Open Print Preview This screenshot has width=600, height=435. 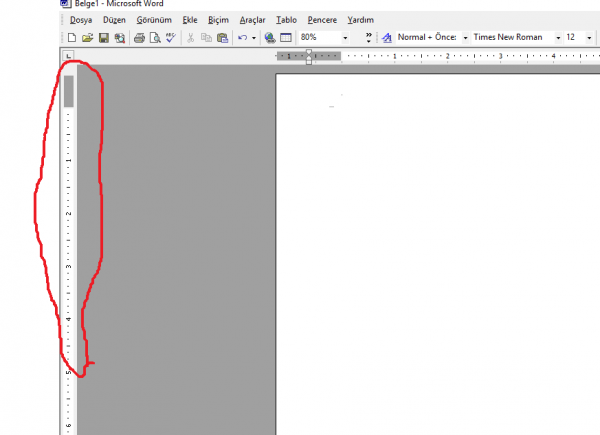click(x=155, y=37)
